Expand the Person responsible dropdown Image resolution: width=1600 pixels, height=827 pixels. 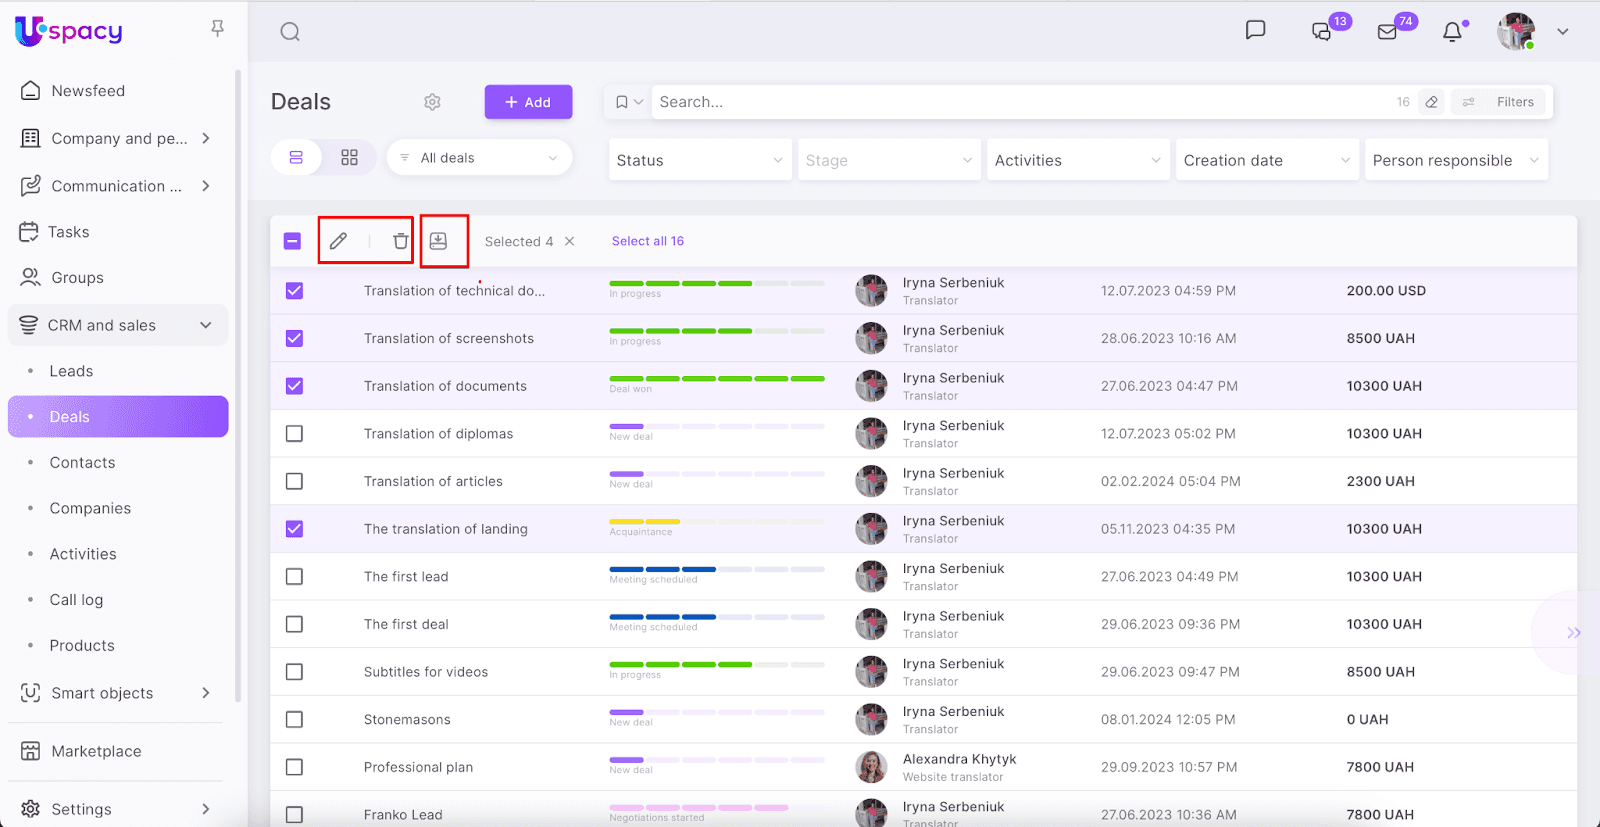[x=1455, y=160]
